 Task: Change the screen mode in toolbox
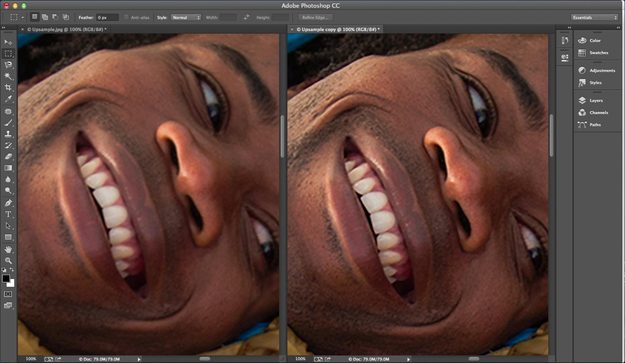click(x=8, y=306)
